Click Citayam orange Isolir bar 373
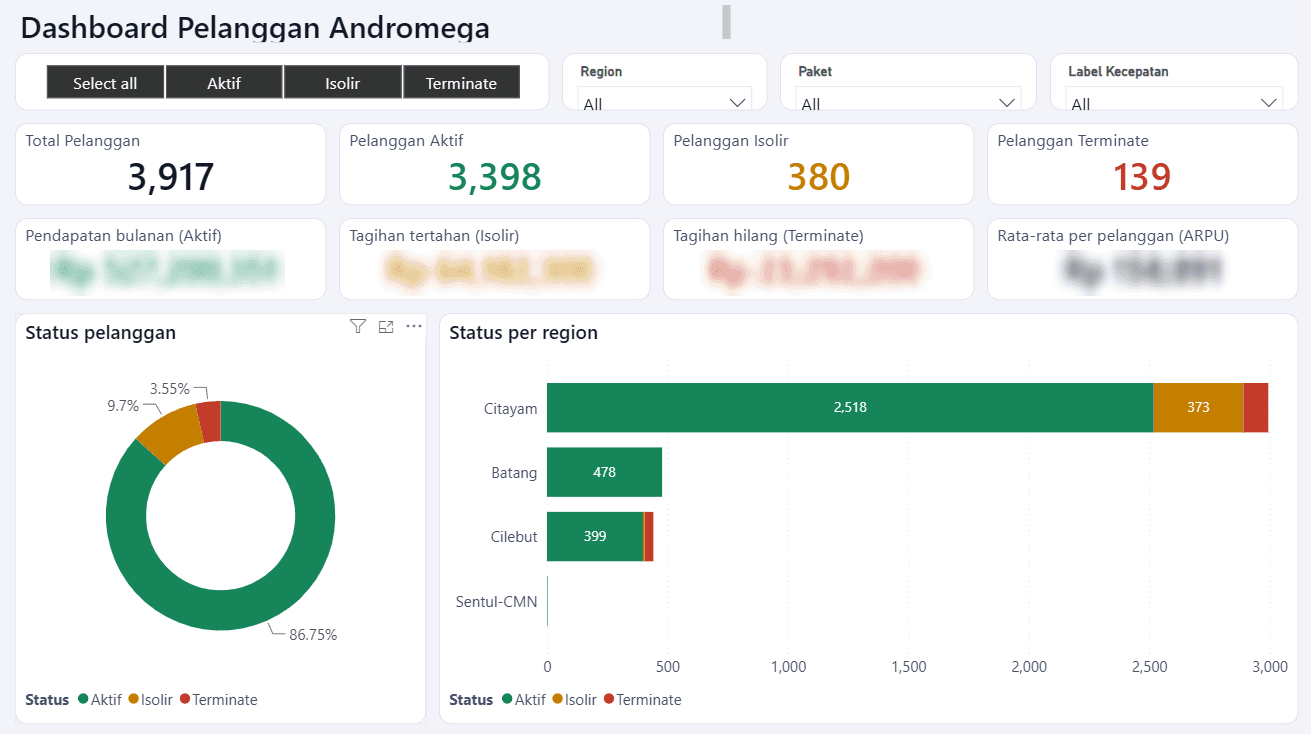The image size is (1311, 734). point(1198,407)
